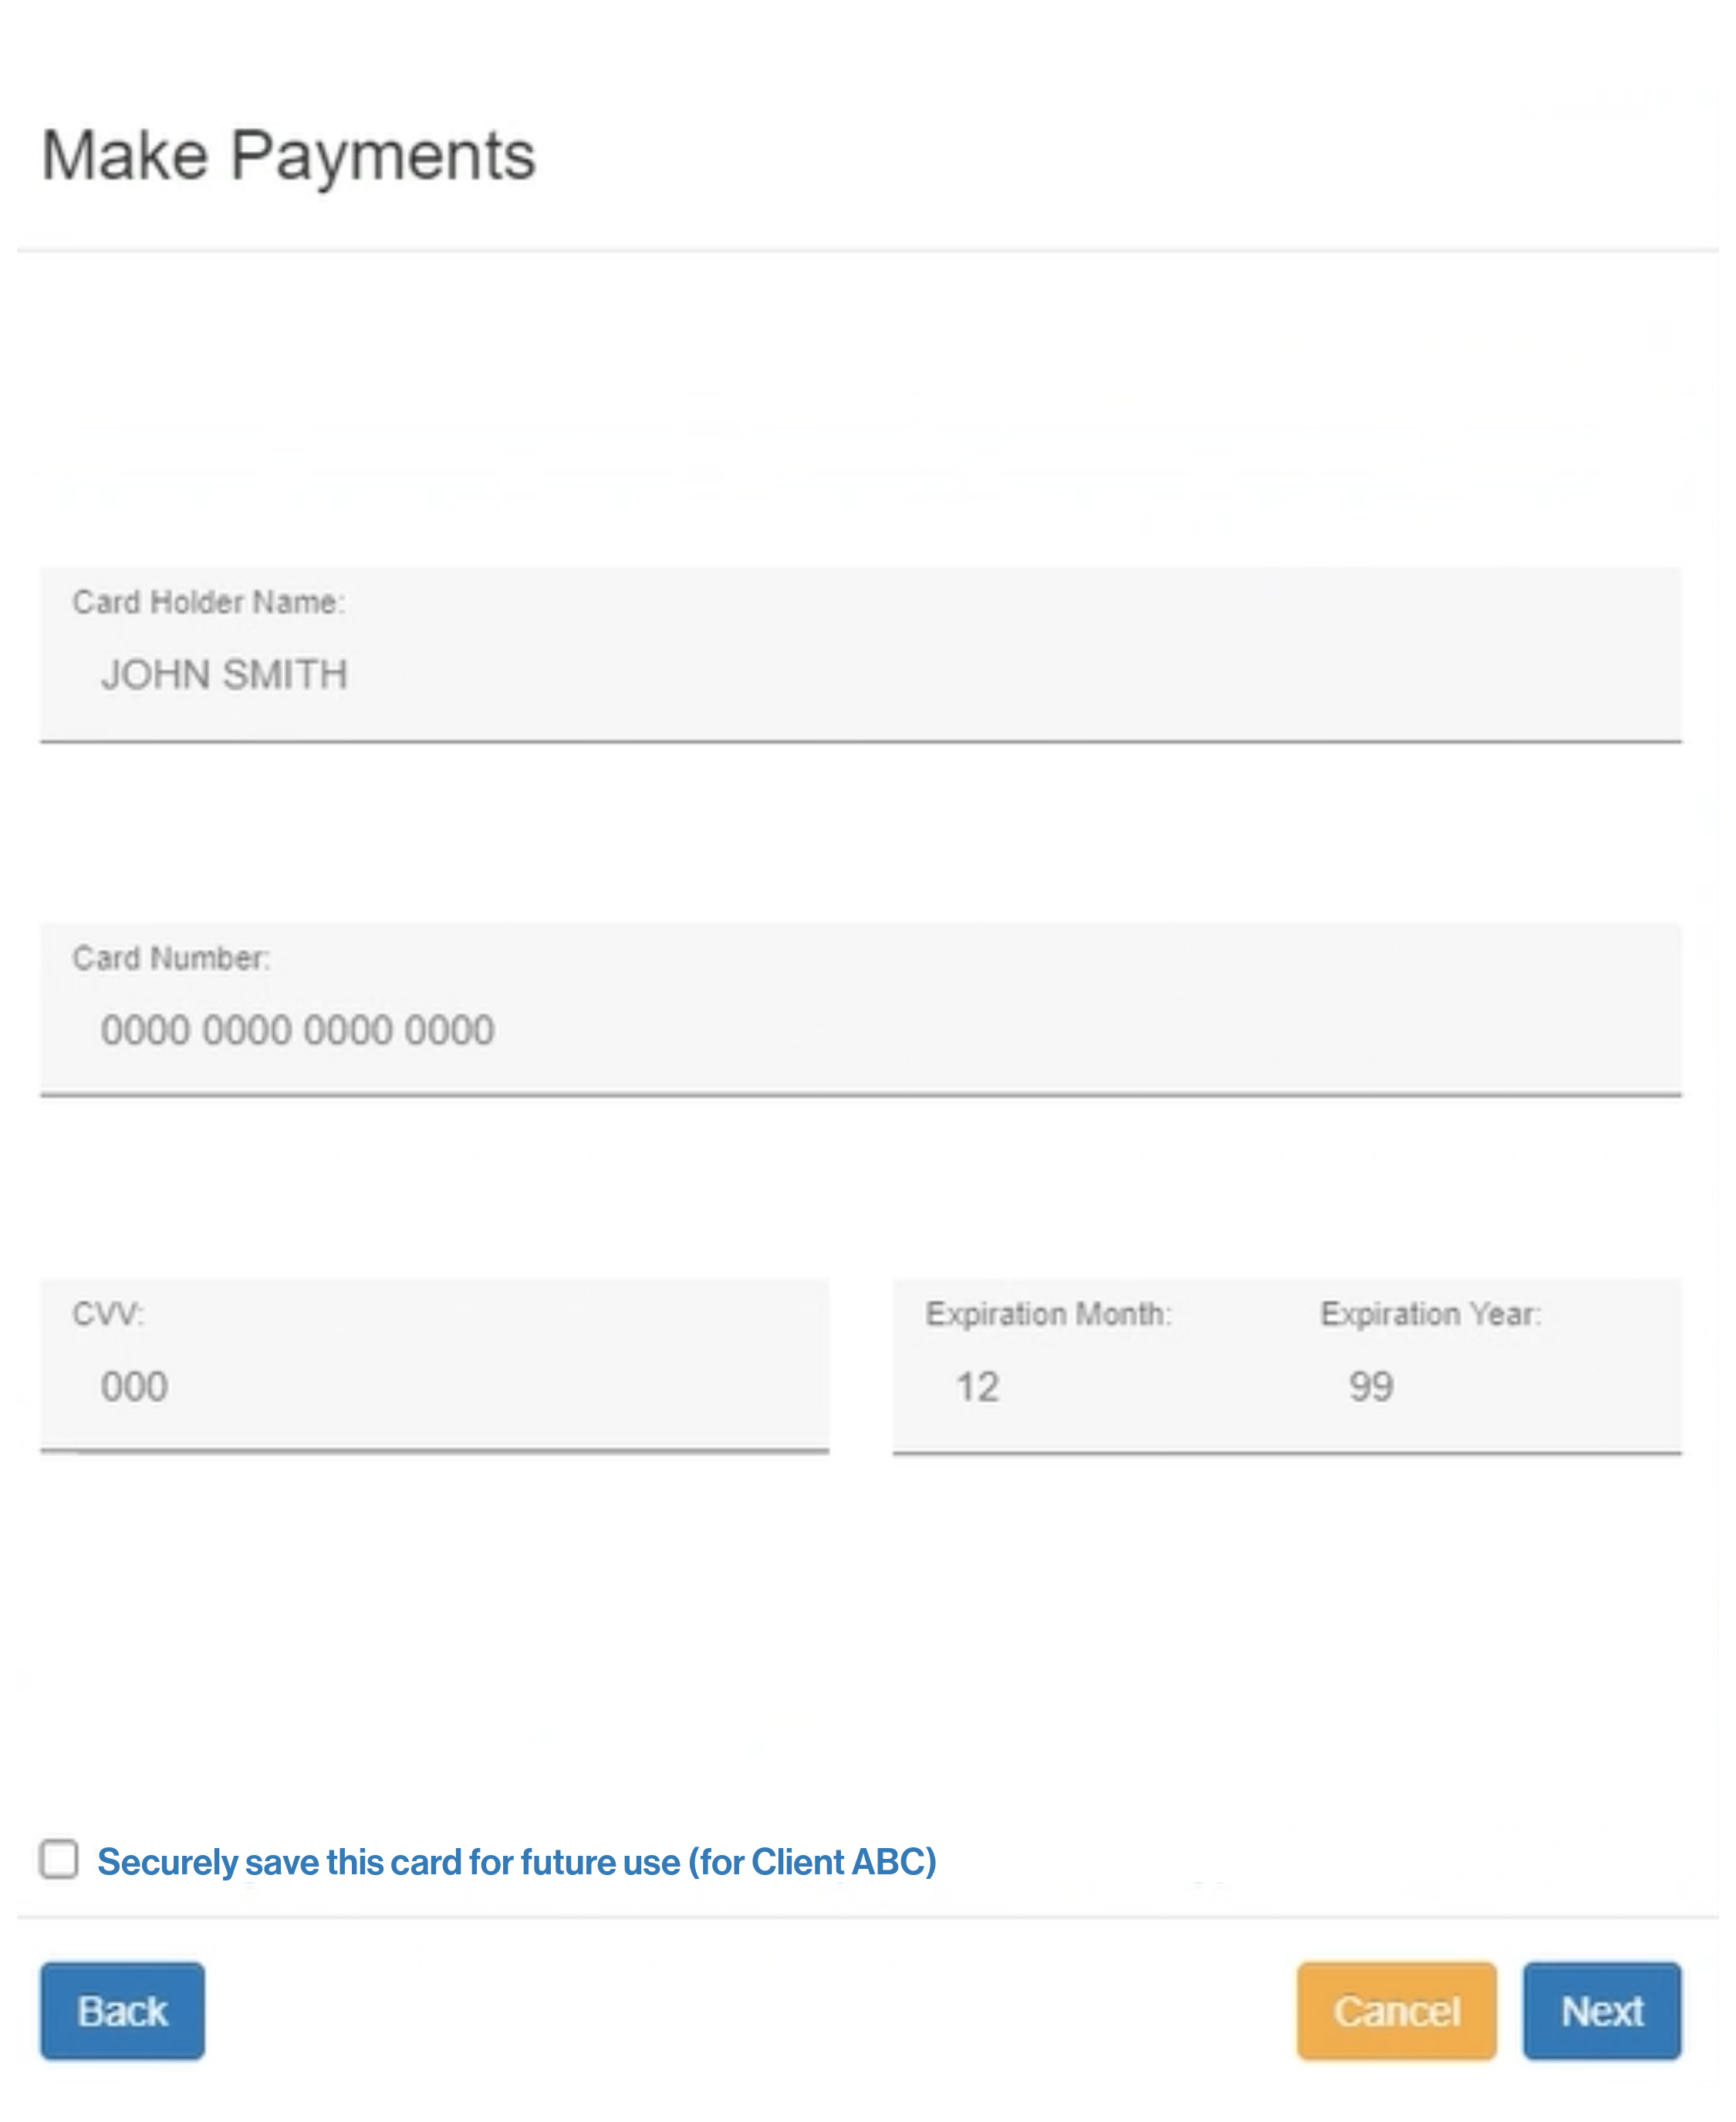Screen dimensions: 1736x2122
Task: Click the 0000 0000 0000 0000 placeholder
Action: pyautogui.click(x=297, y=1030)
